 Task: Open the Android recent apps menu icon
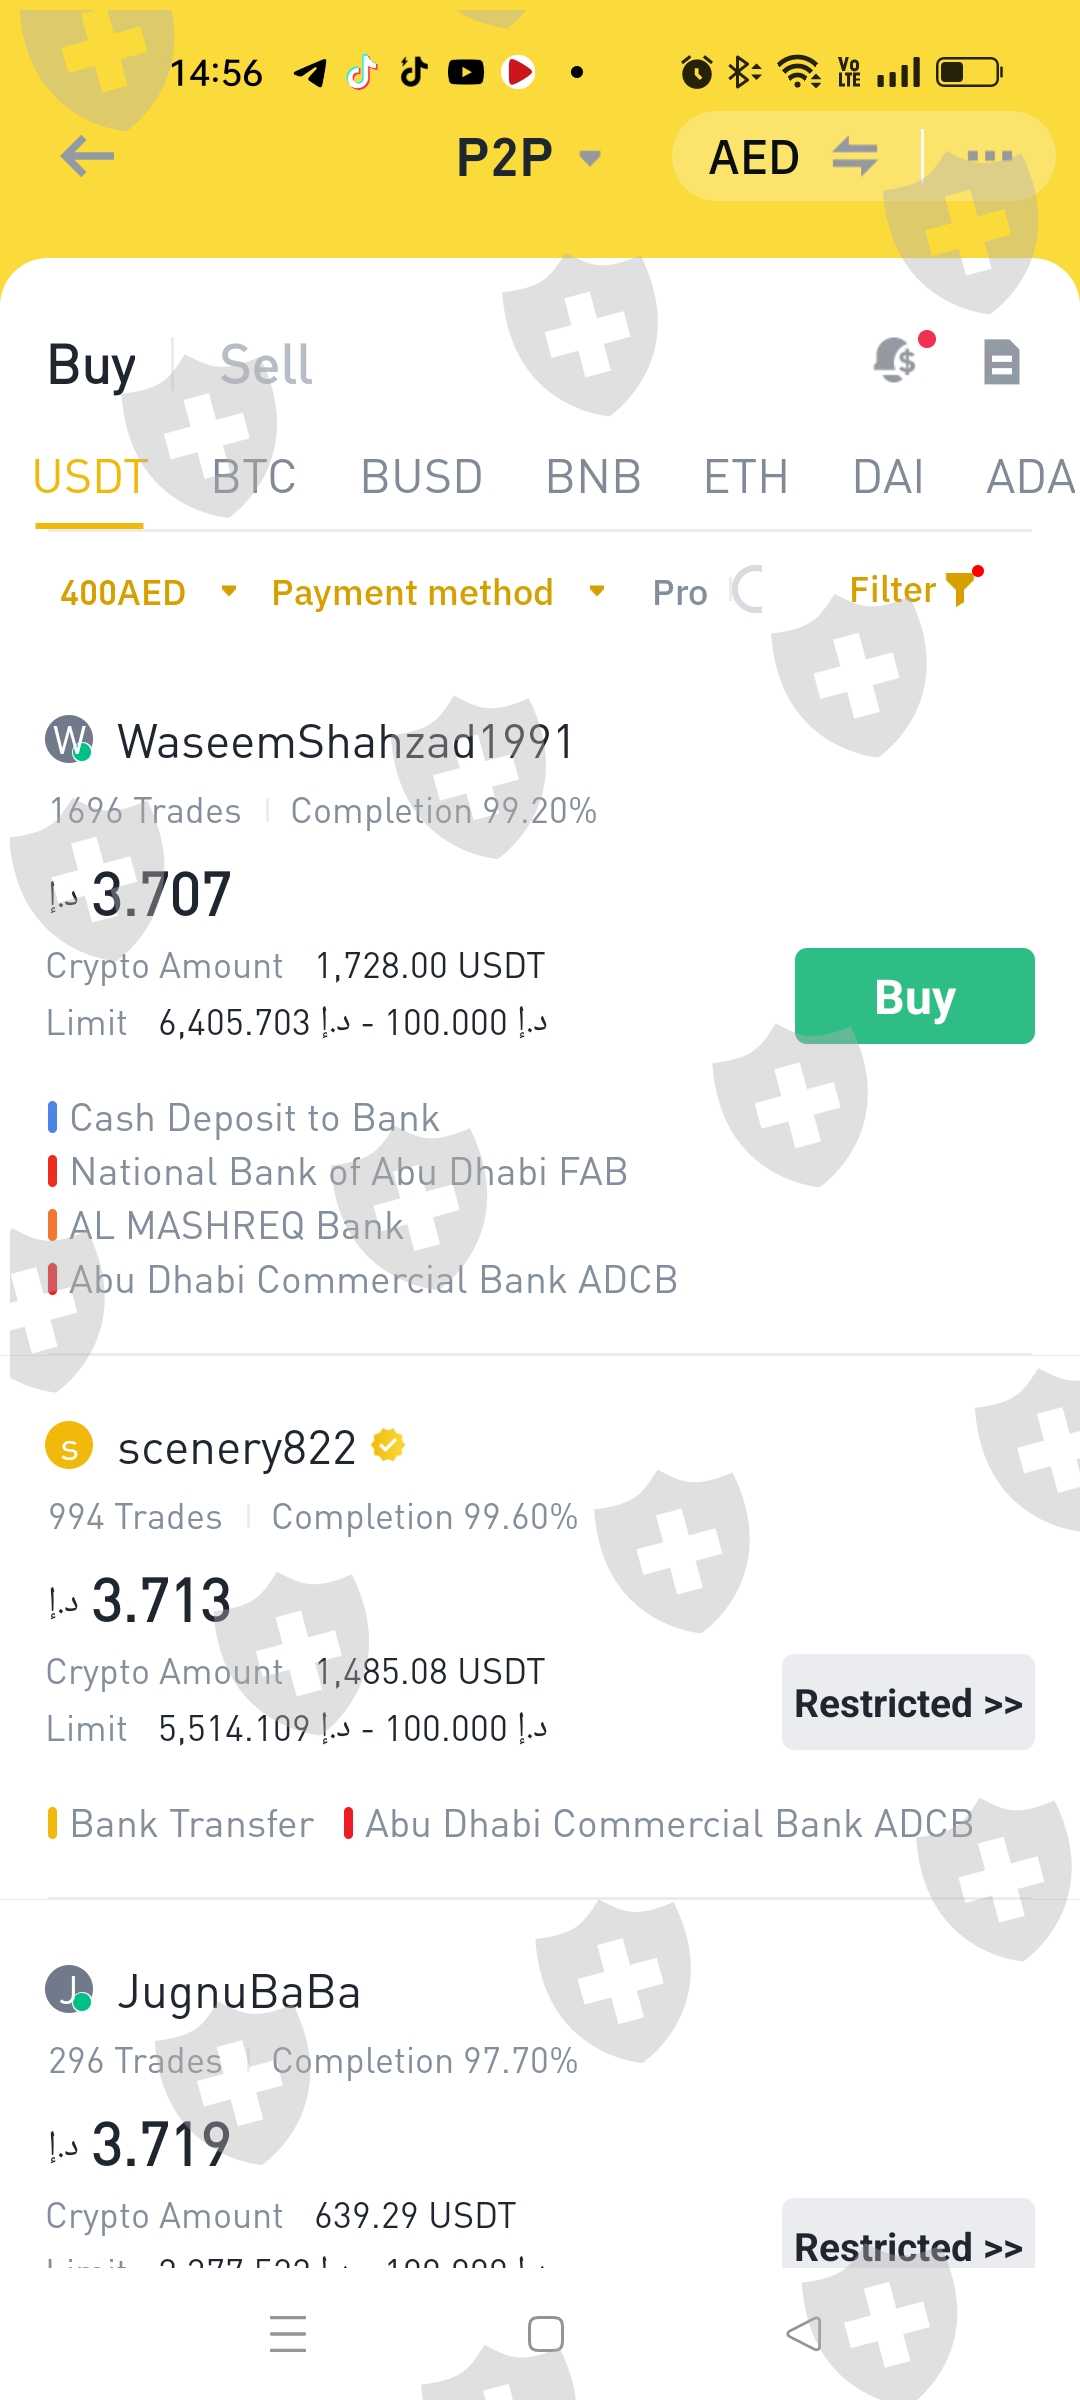pyautogui.click(x=288, y=2333)
